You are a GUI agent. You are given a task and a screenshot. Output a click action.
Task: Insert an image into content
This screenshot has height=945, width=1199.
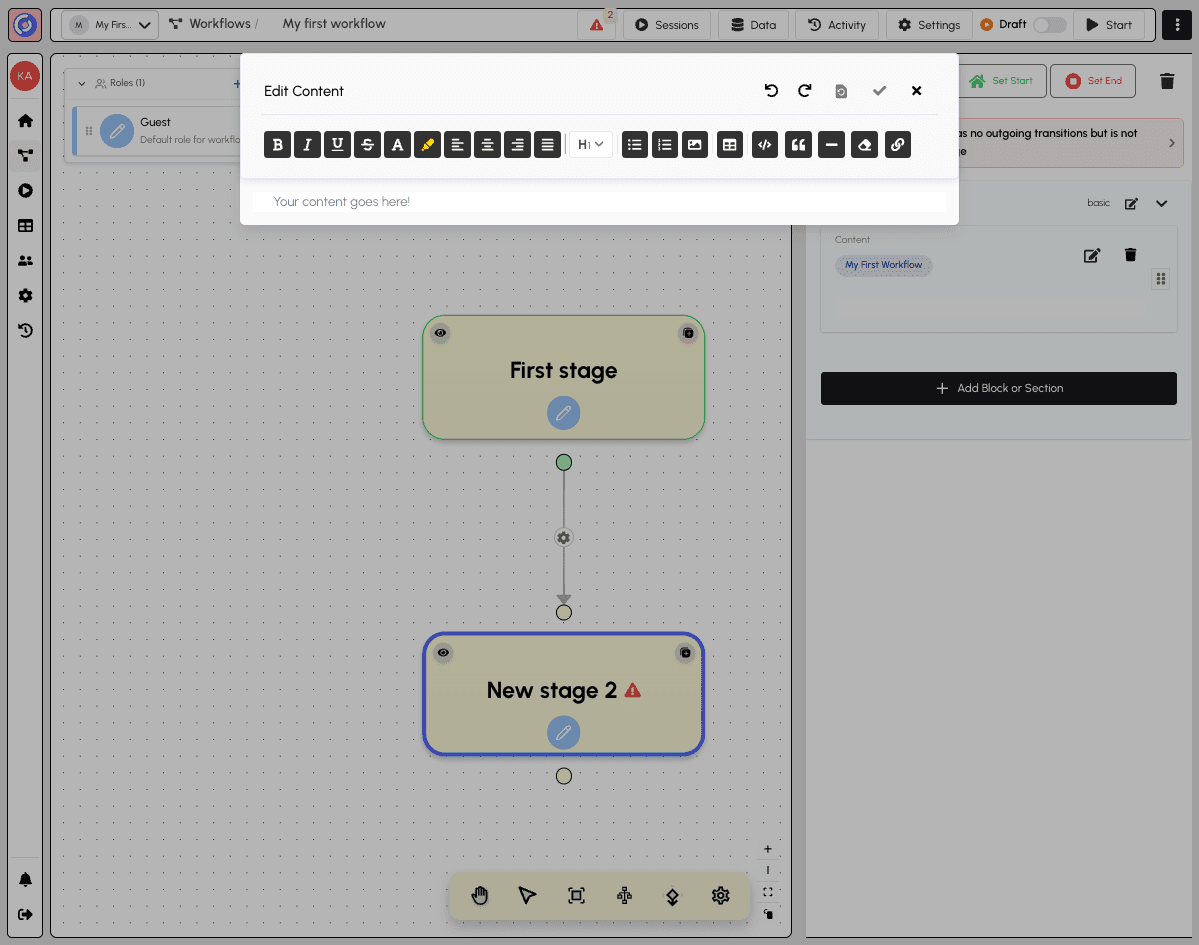tap(694, 145)
